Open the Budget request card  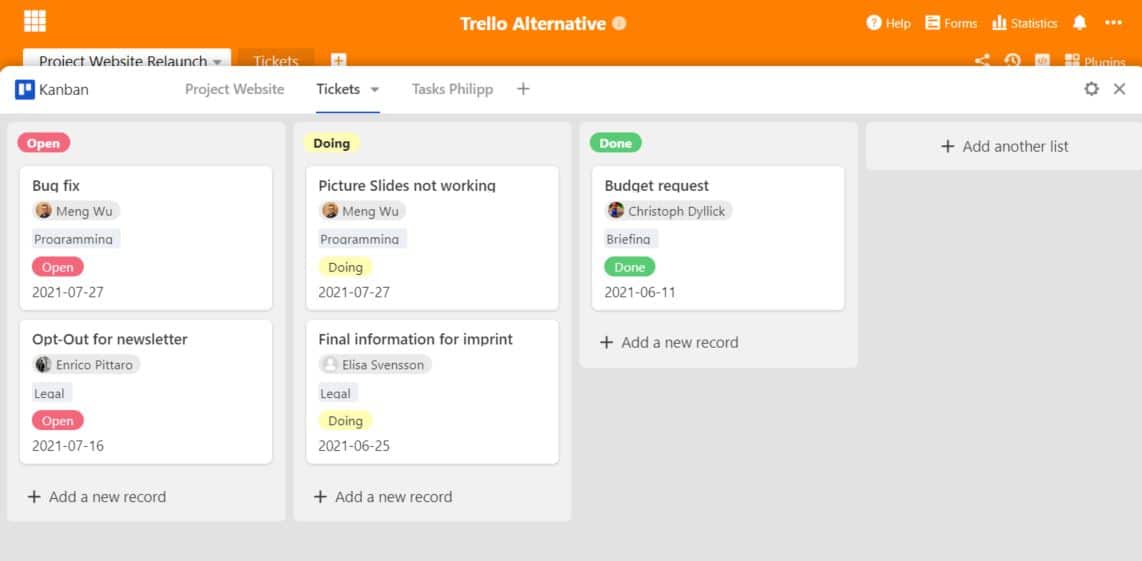718,238
